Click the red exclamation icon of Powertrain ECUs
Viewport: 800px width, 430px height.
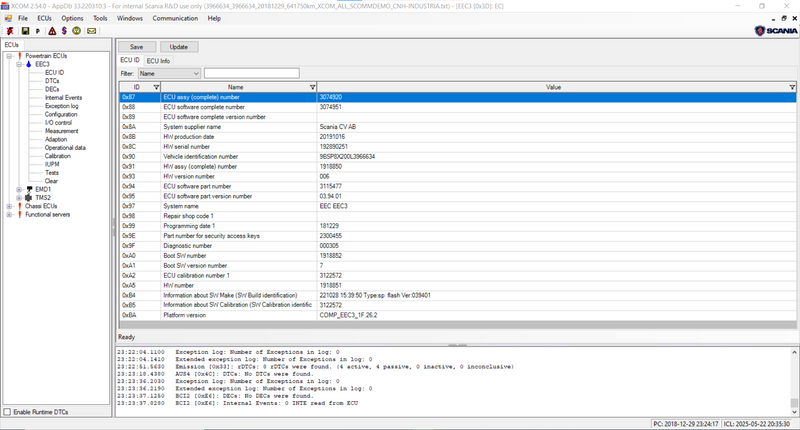coord(20,56)
